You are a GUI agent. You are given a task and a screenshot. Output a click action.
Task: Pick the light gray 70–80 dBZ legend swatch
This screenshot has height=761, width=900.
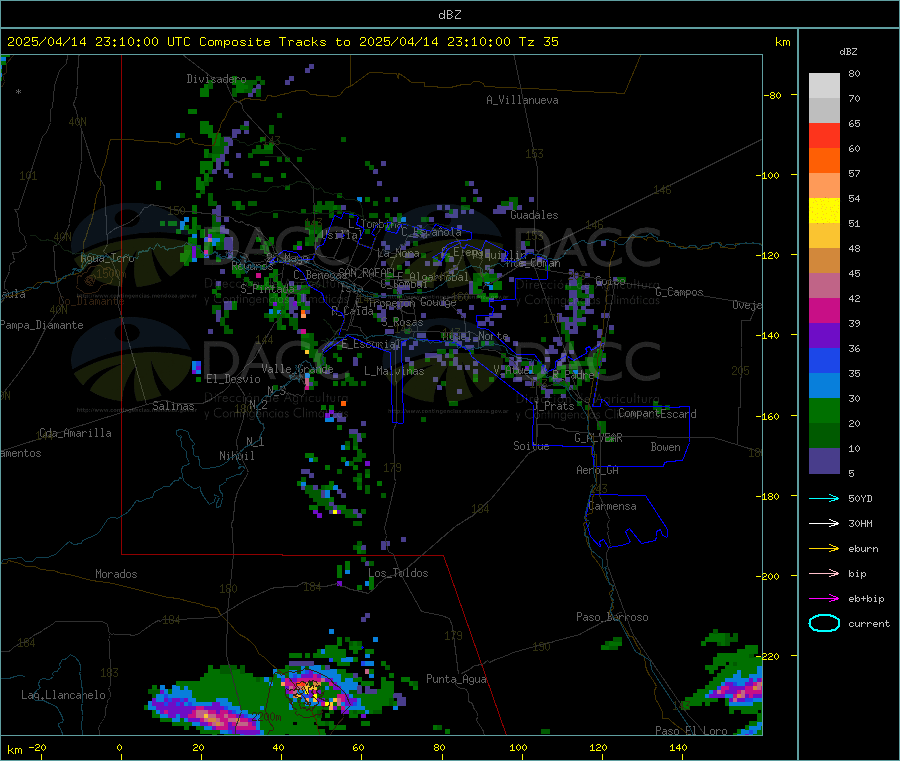pyautogui.click(x=824, y=86)
